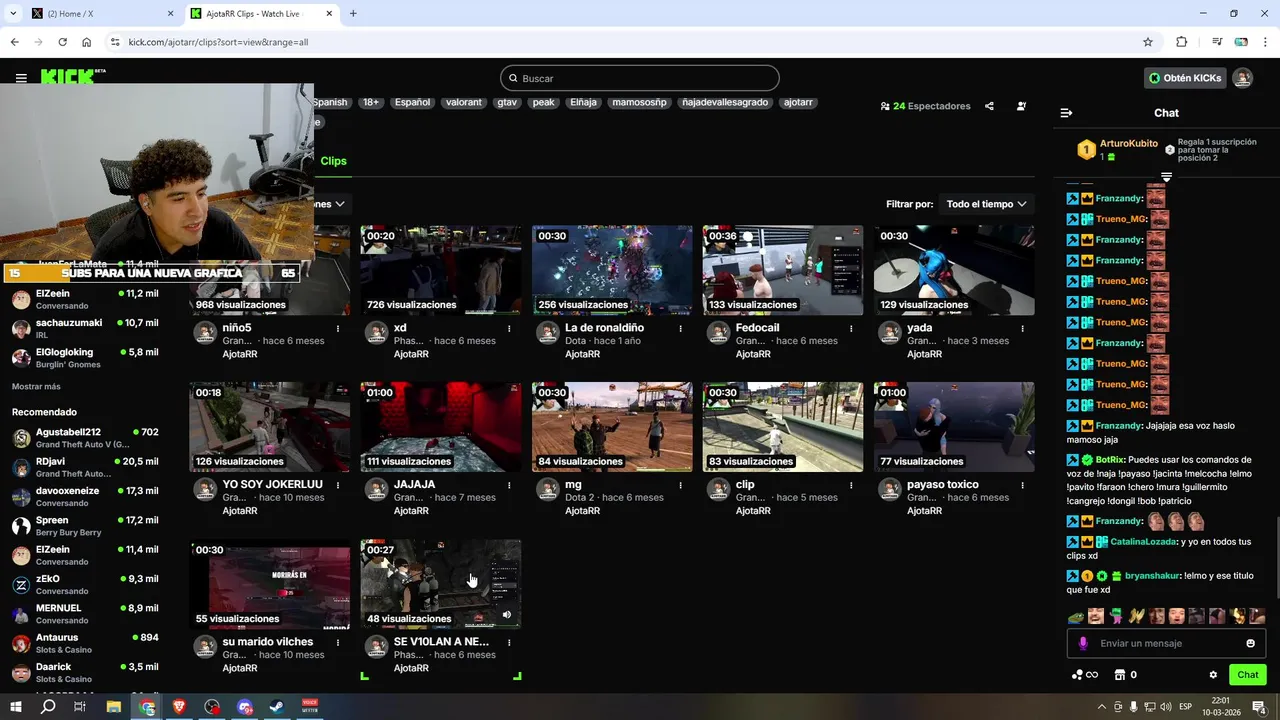The width and height of the screenshot is (1280, 720).
Task: Open Steam from the taskbar
Action: [x=277, y=707]
